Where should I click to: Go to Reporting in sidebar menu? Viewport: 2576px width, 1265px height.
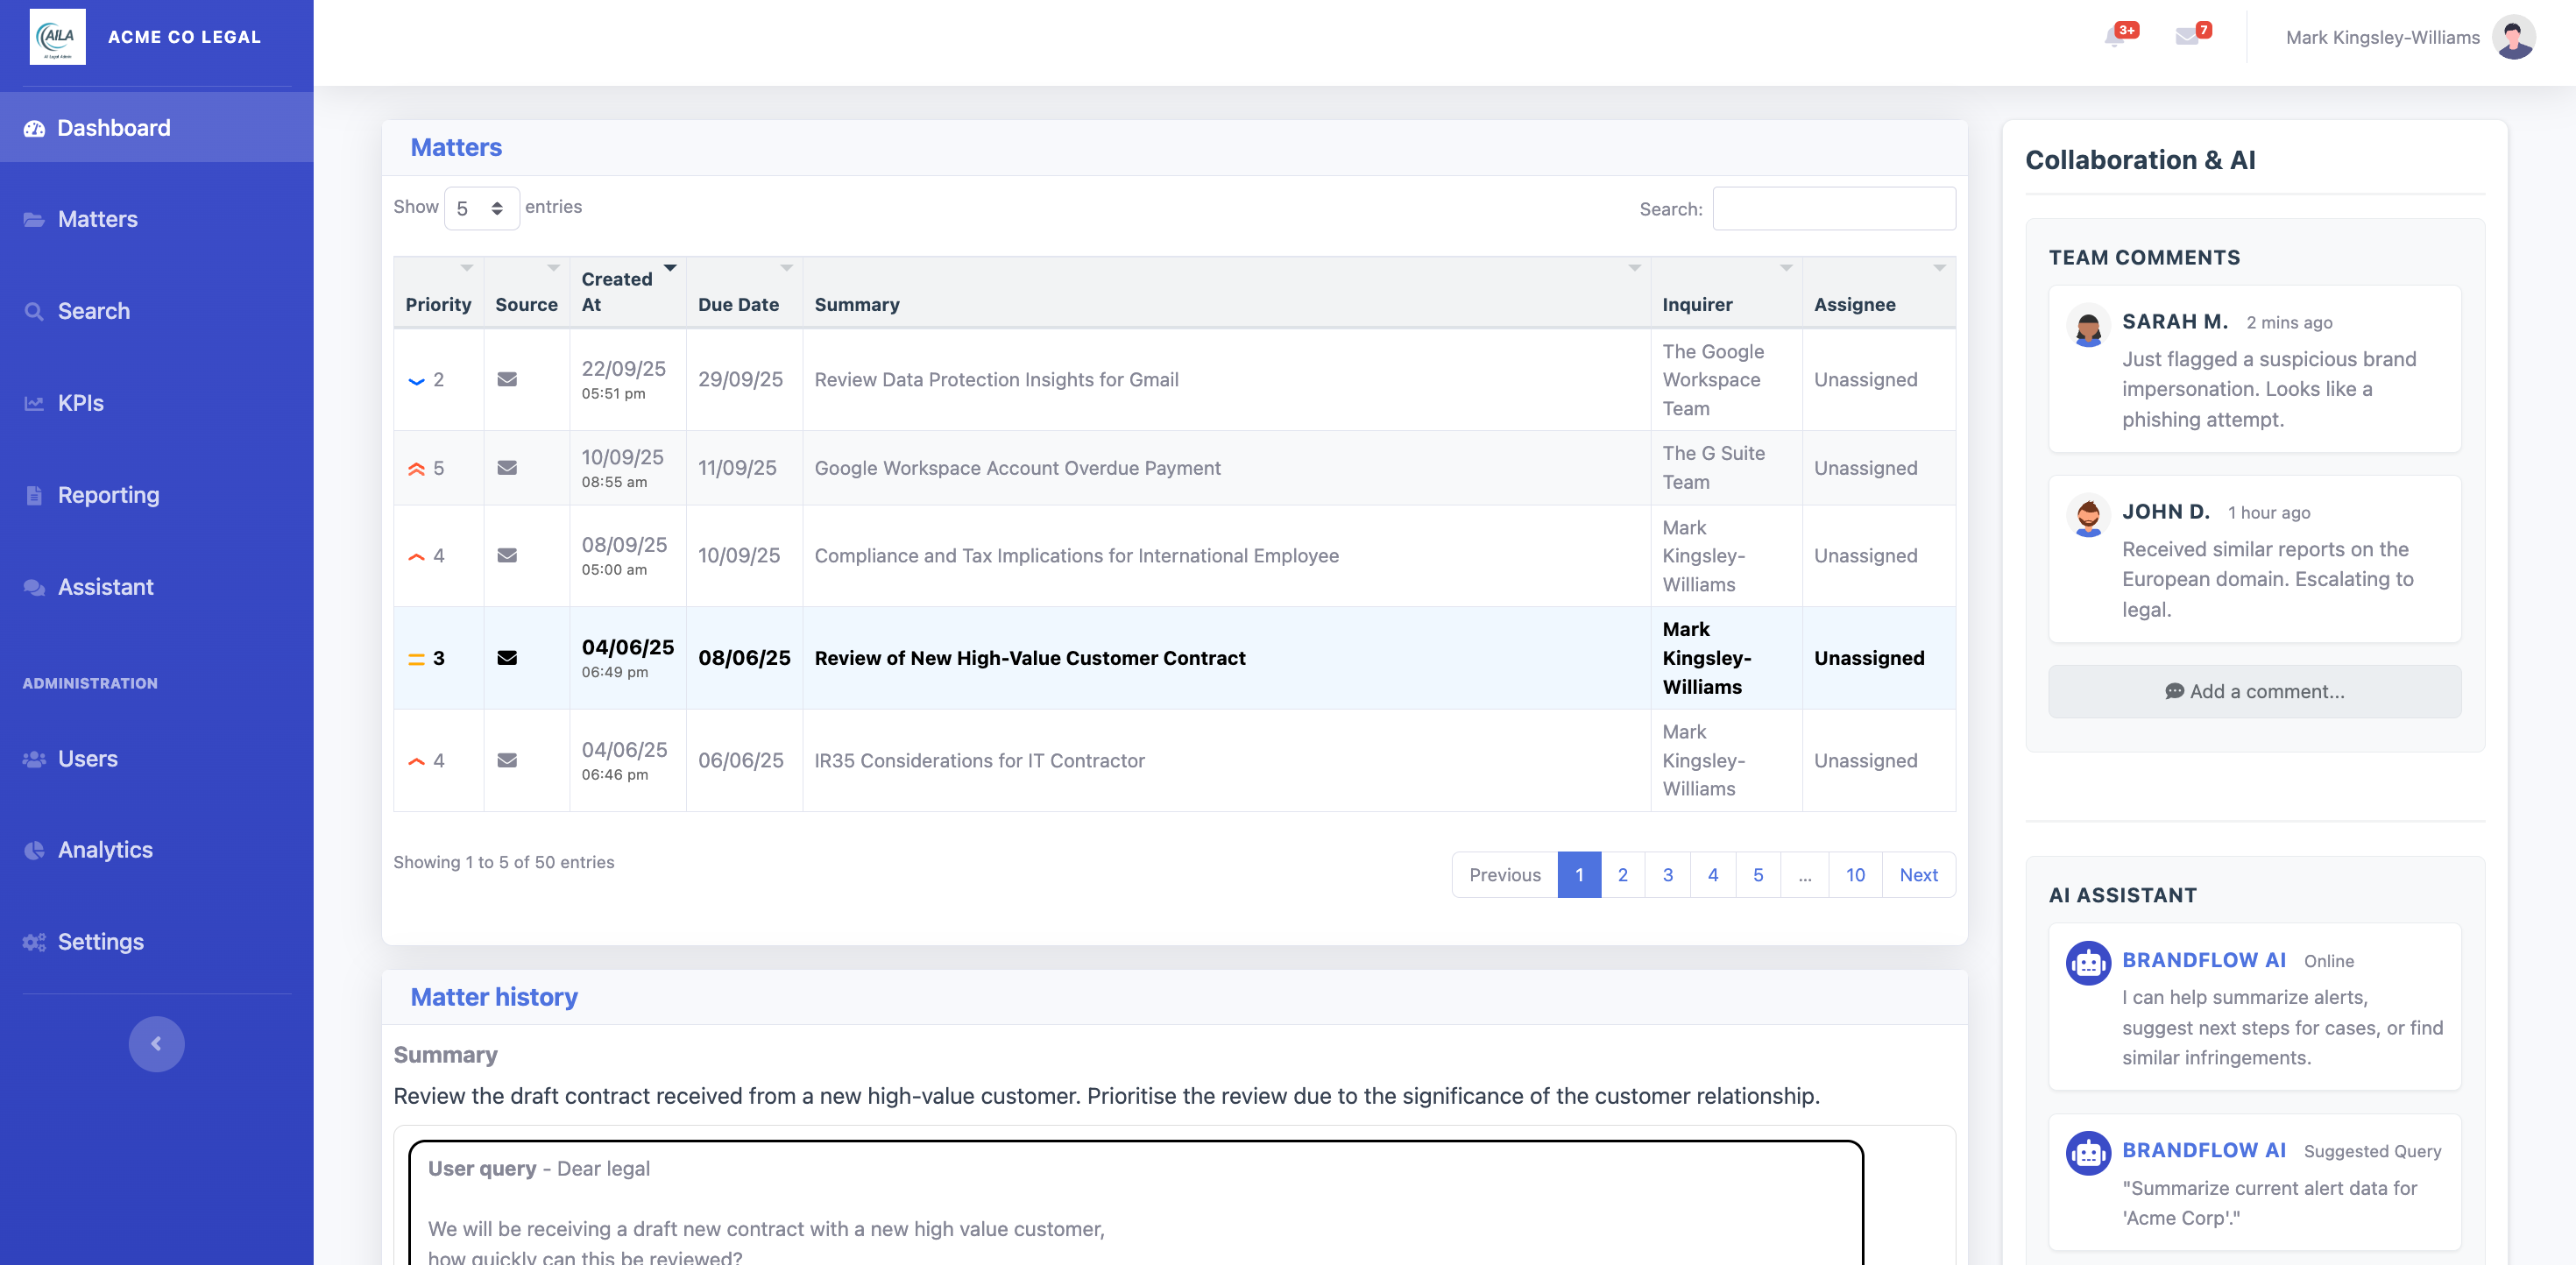click(108, 495)
